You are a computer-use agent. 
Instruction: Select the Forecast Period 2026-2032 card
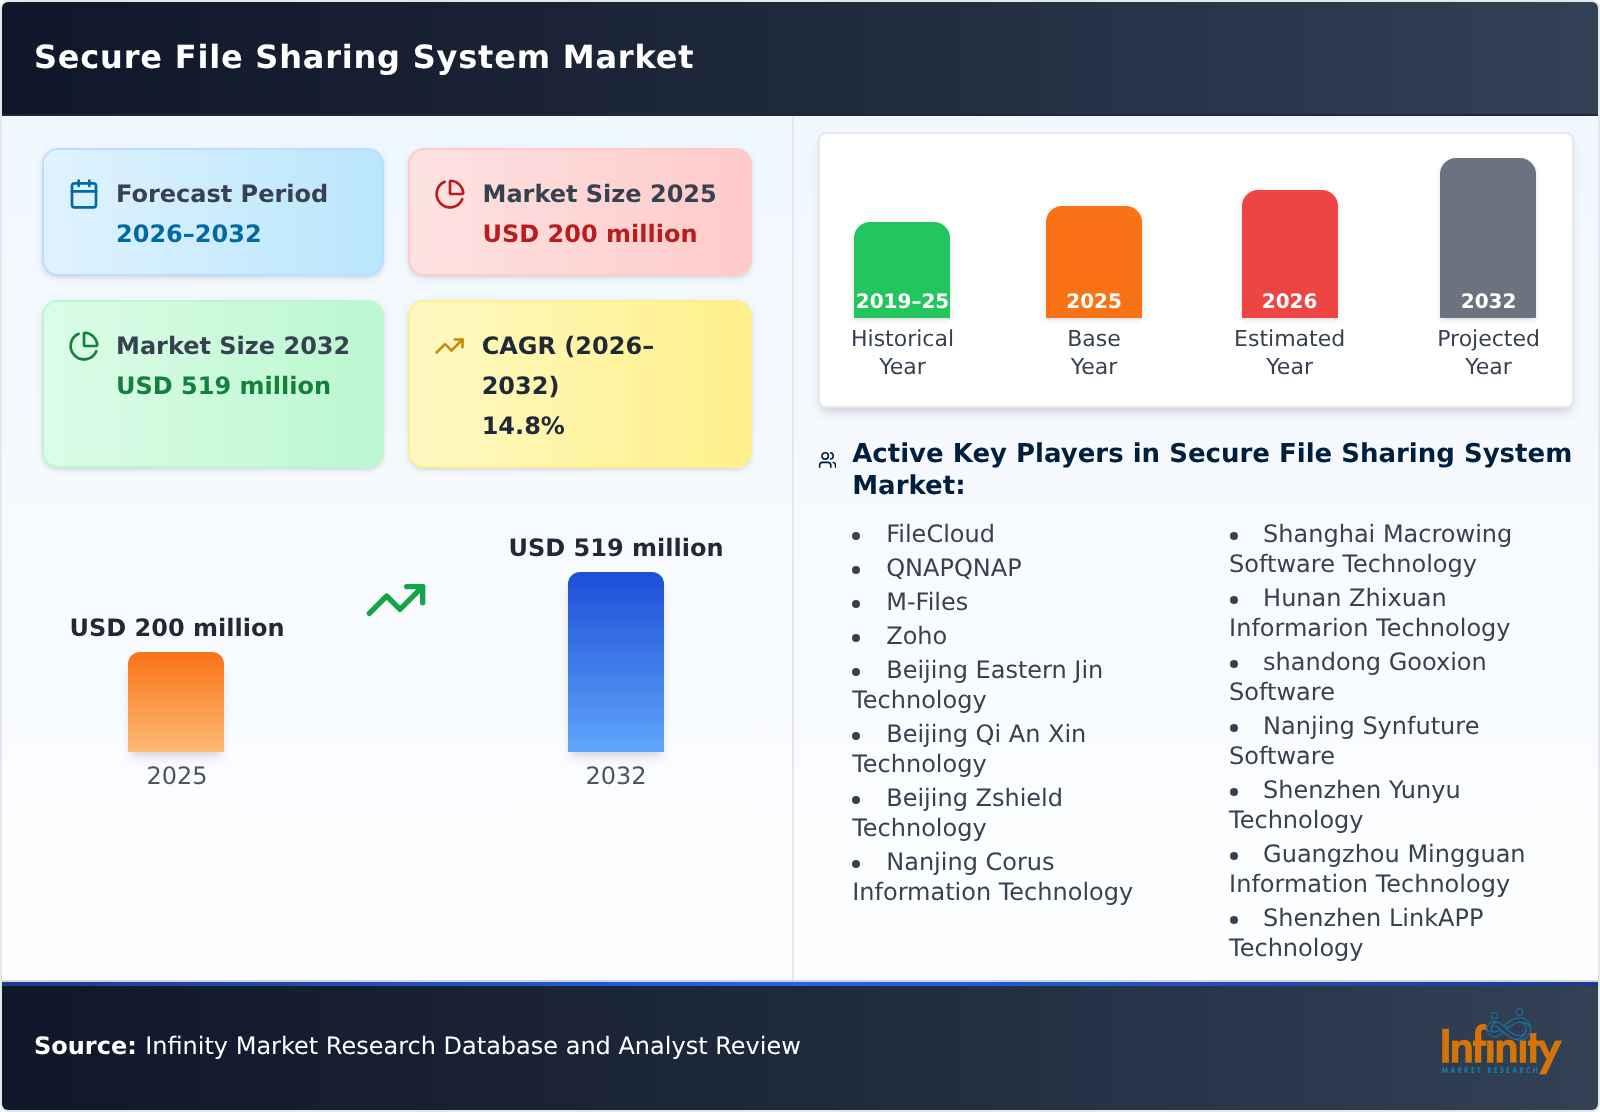tap(213, 212)
